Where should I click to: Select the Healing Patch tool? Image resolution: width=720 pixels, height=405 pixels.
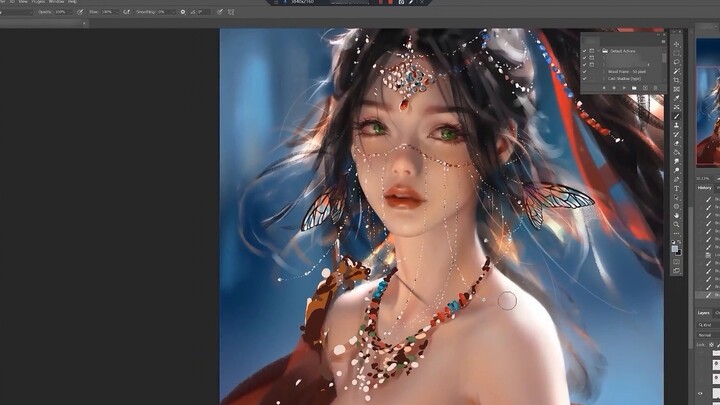(x=676, y=107)
